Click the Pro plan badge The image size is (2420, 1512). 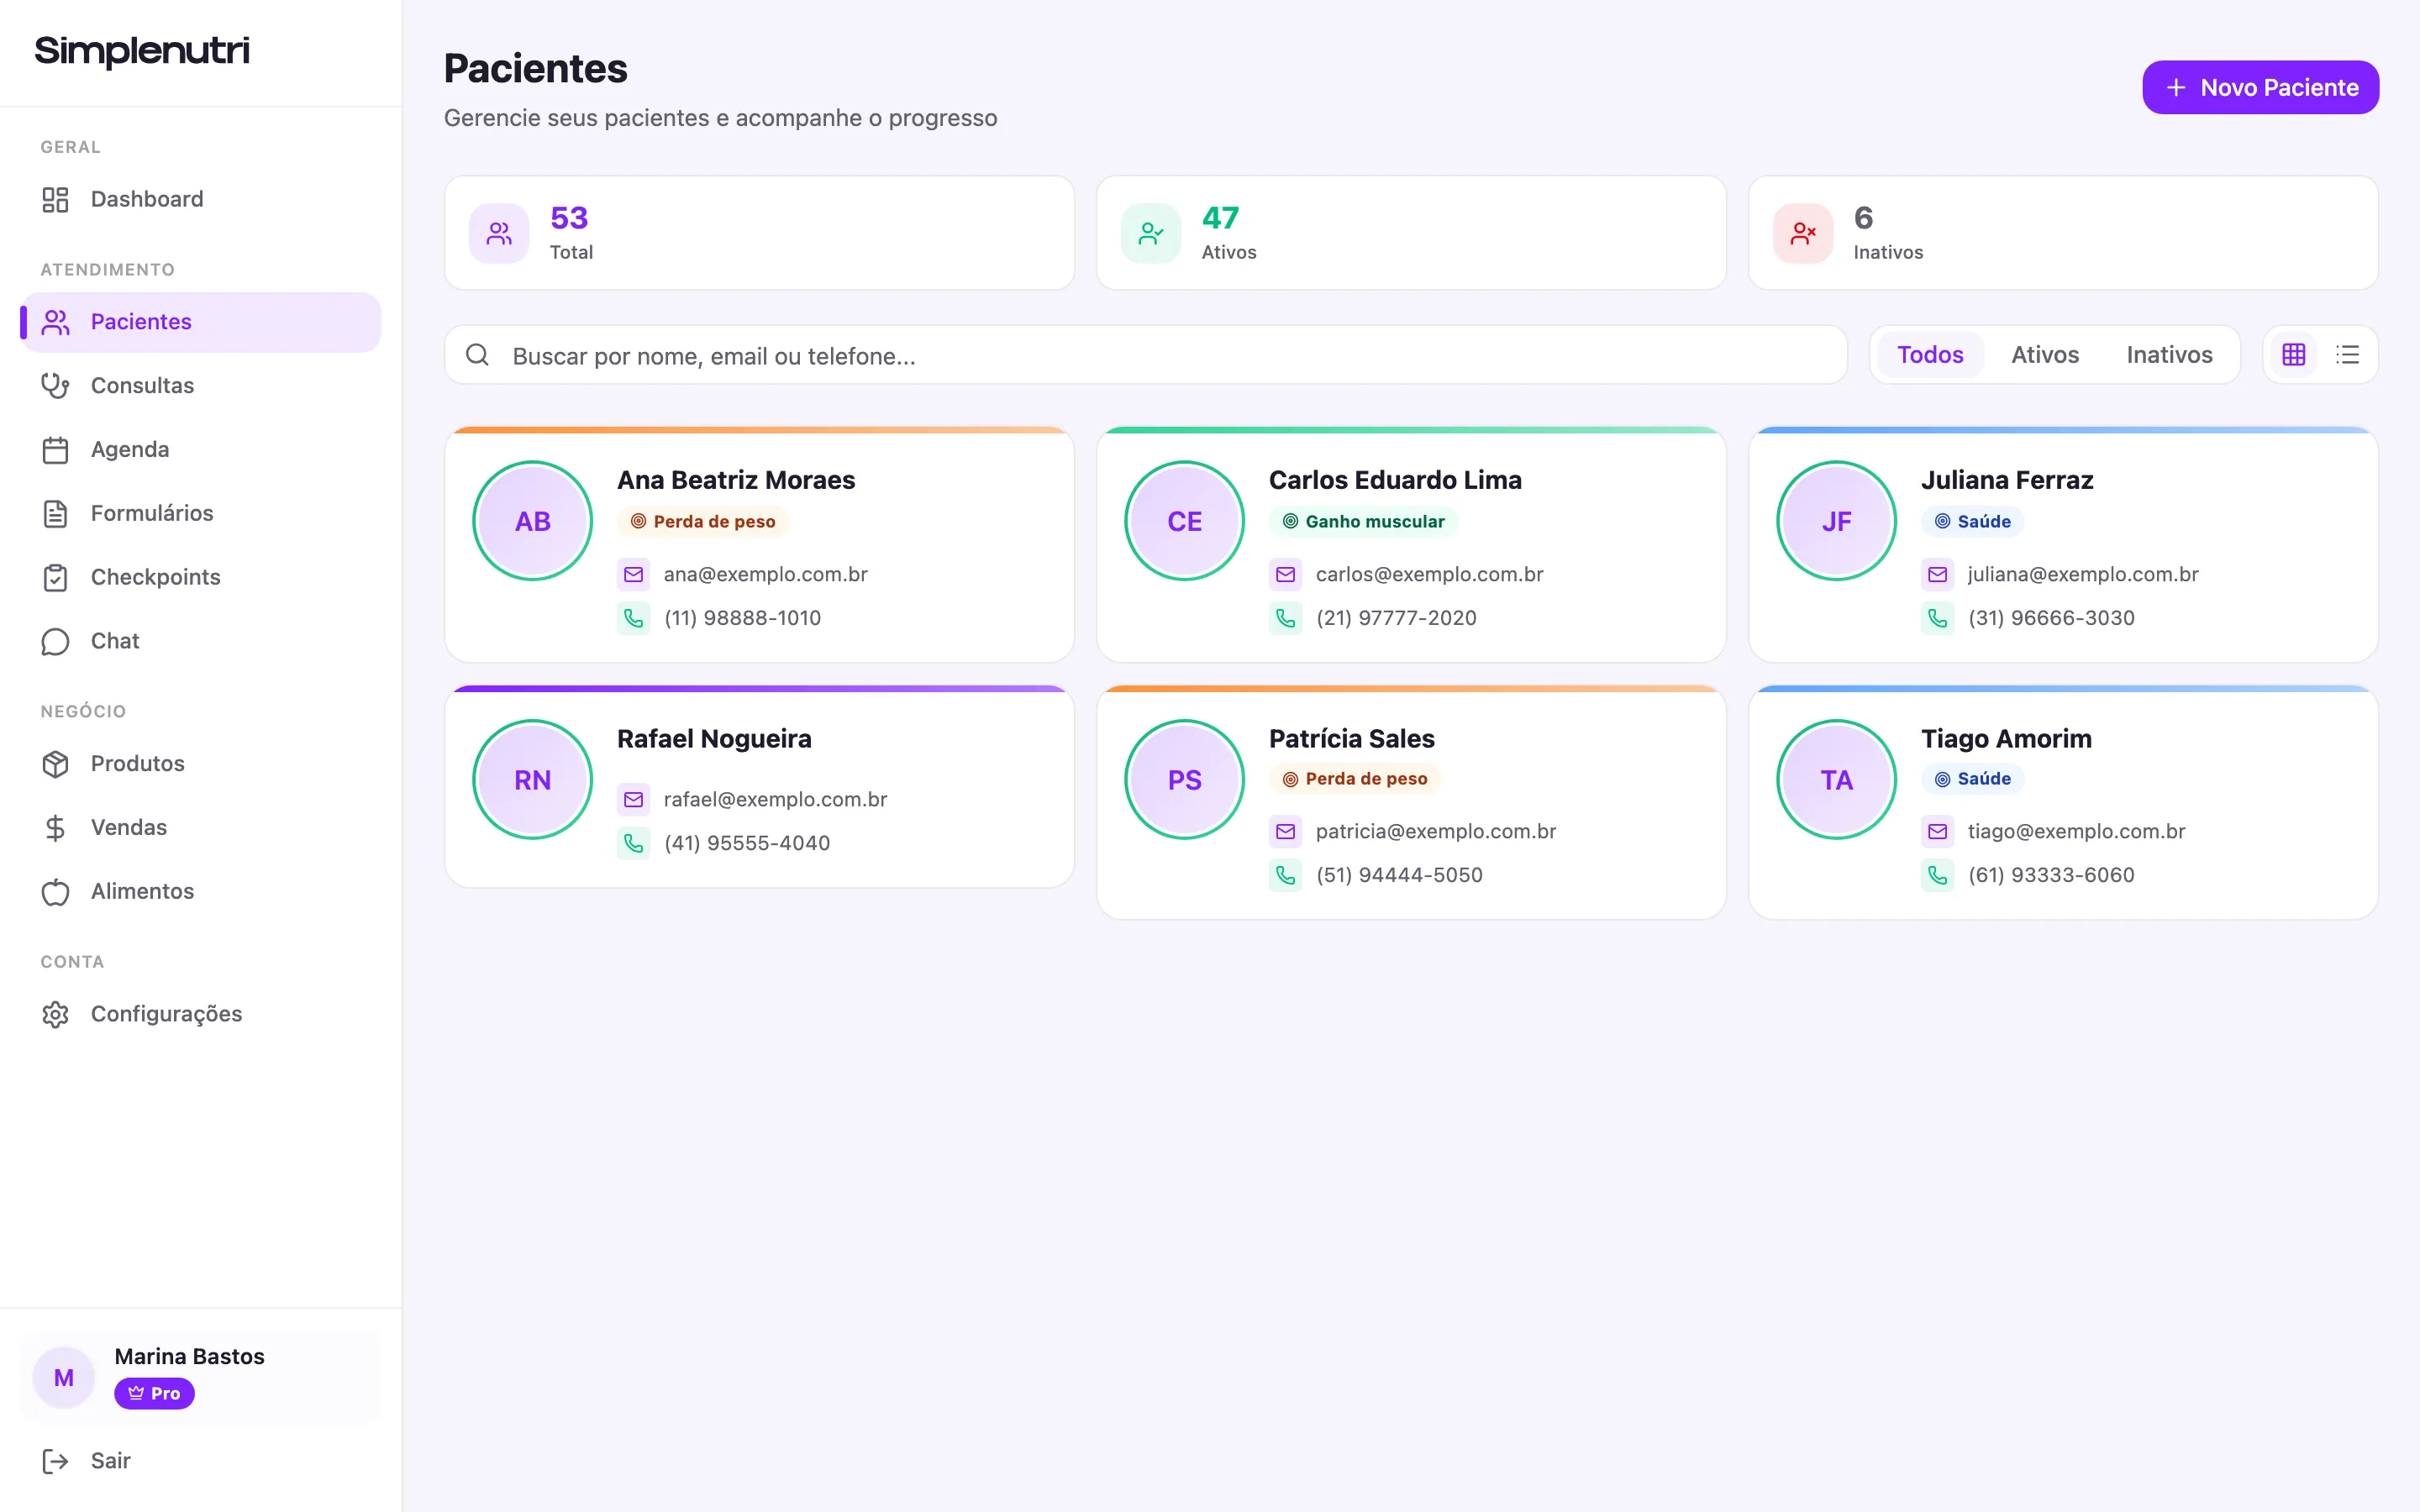click(x=154, y=1393)
